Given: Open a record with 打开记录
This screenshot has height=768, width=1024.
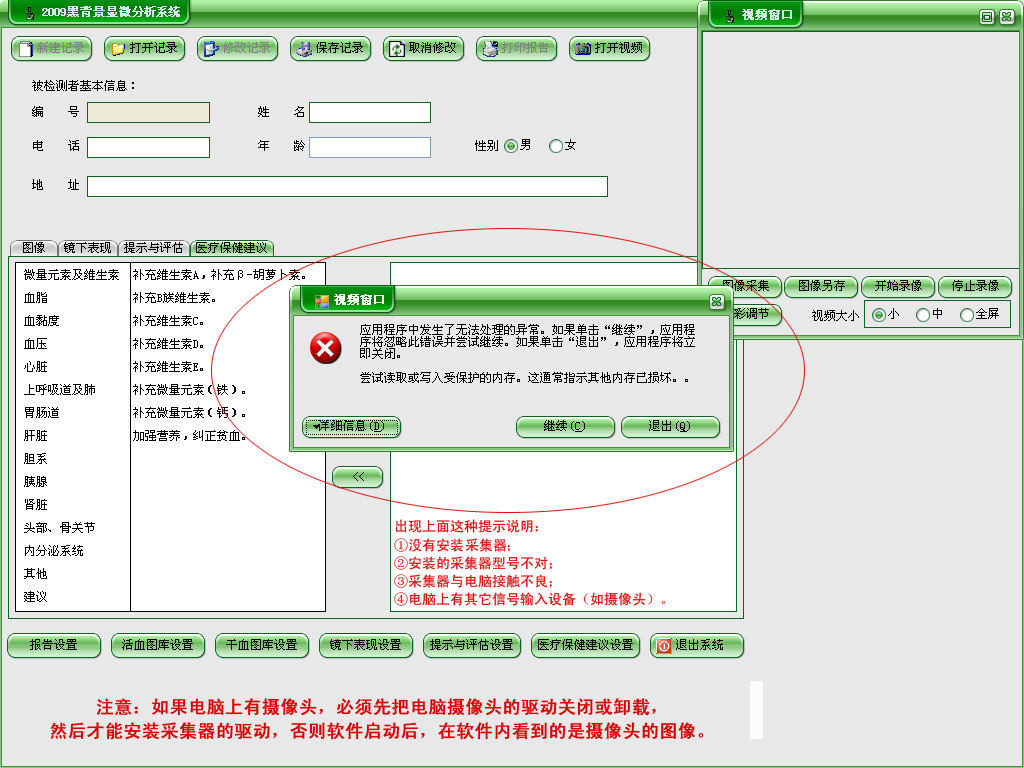Looking at the screenshot, I should (144, 48).
